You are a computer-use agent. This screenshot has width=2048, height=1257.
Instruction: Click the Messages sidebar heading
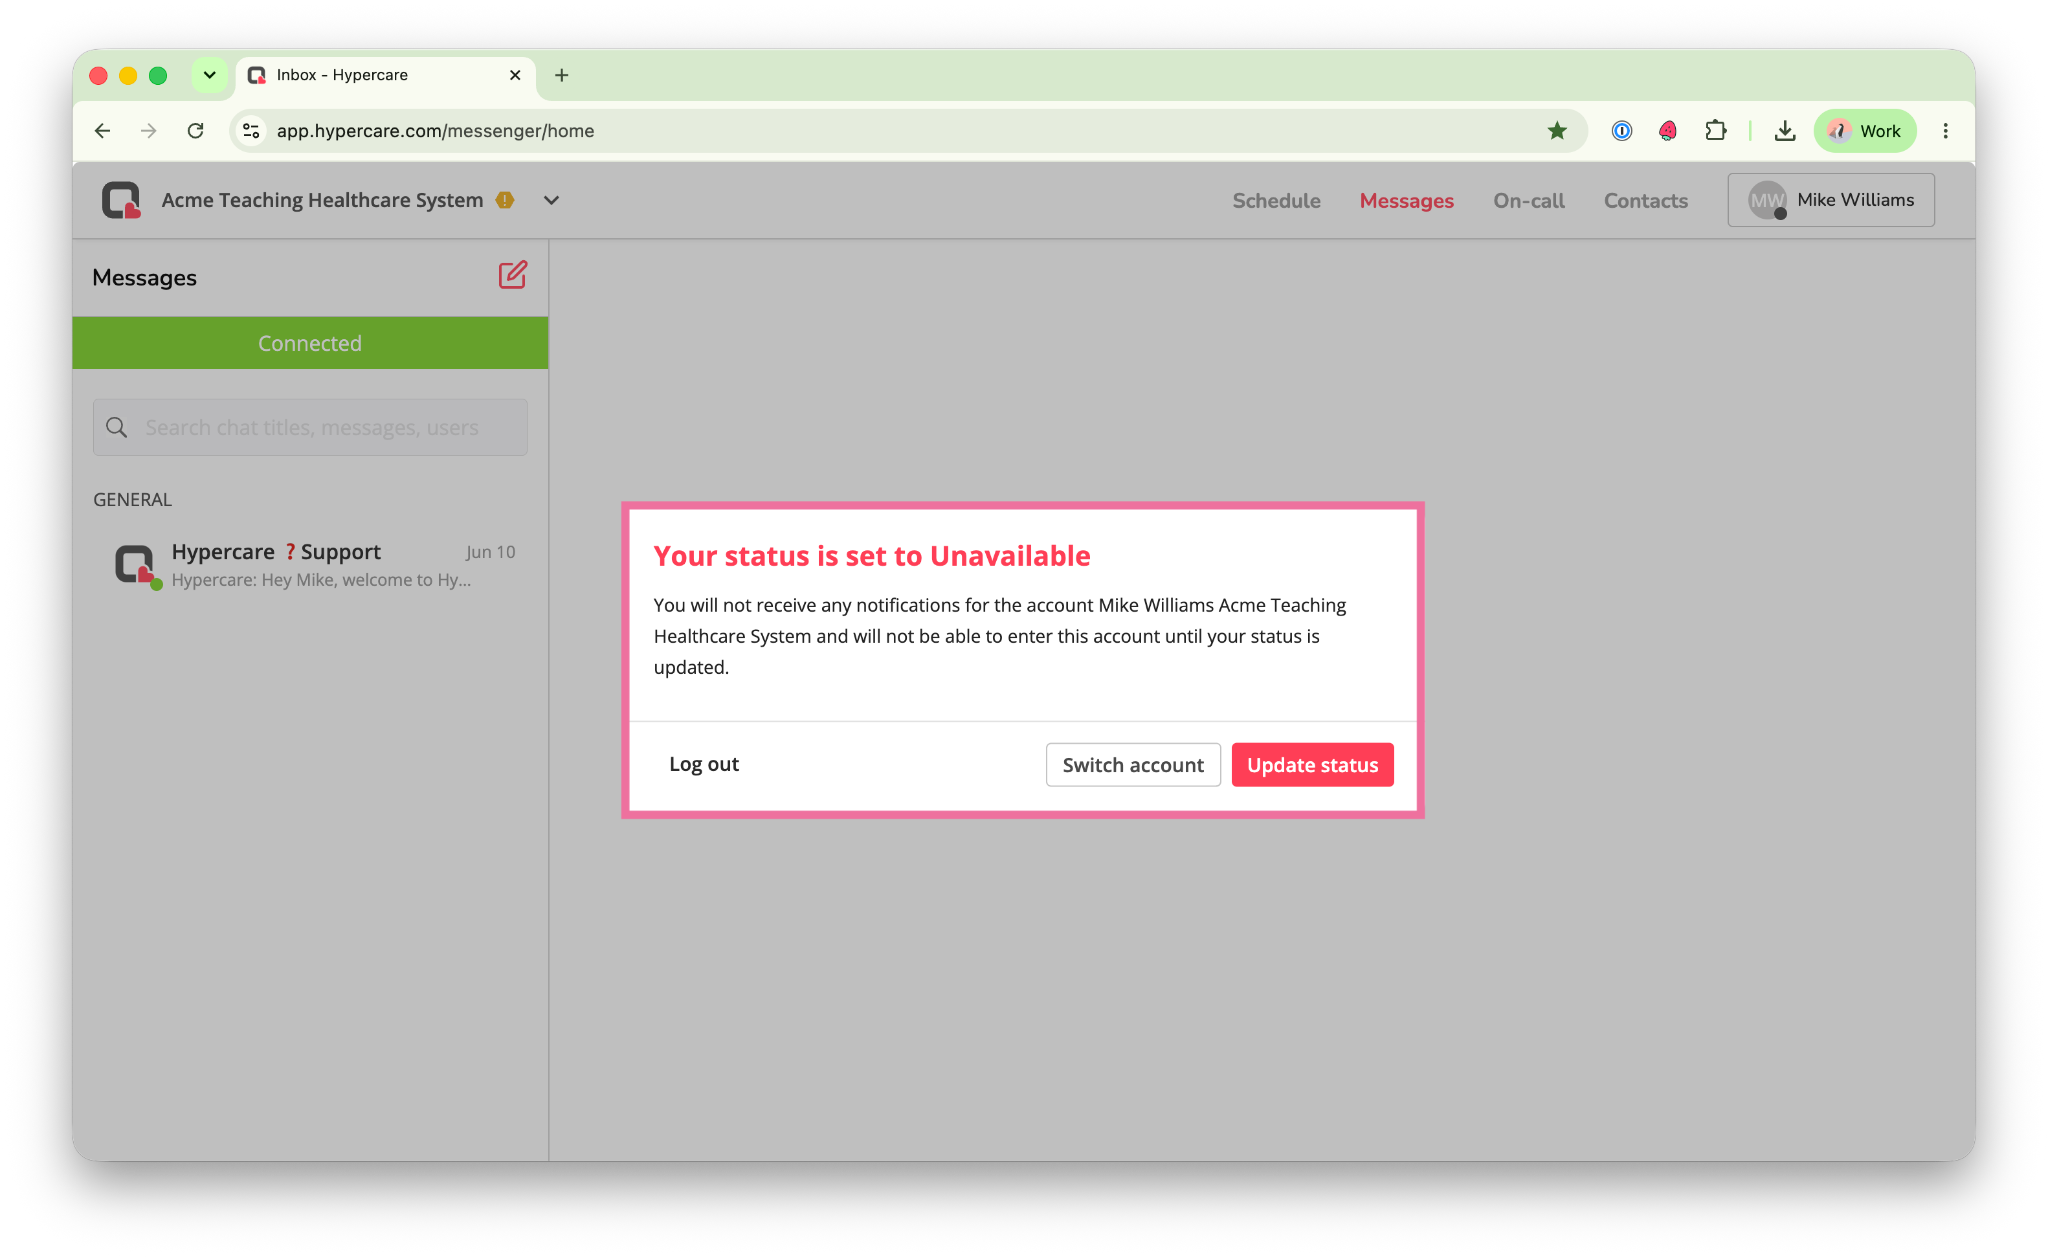pyautogui.click(x=144, y=278)
